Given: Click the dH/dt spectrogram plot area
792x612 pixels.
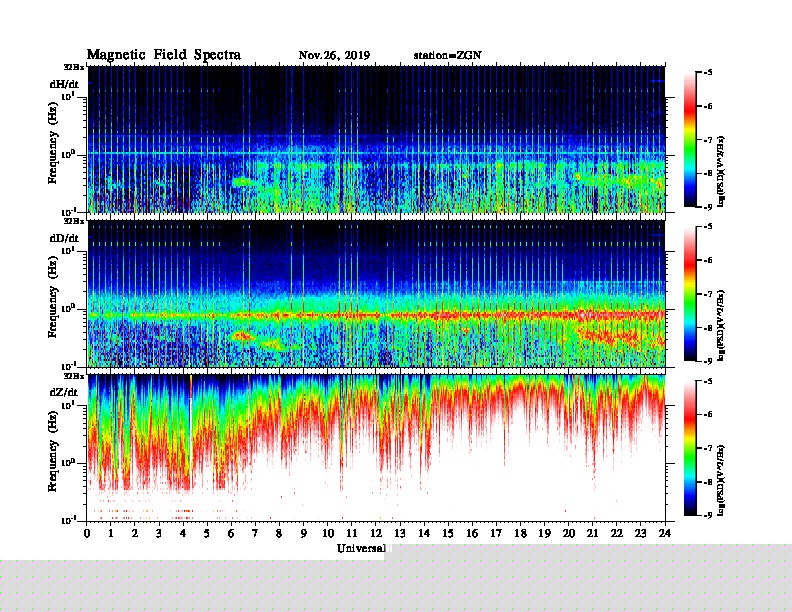Looking at the screenshot, I should coord(376,139).
